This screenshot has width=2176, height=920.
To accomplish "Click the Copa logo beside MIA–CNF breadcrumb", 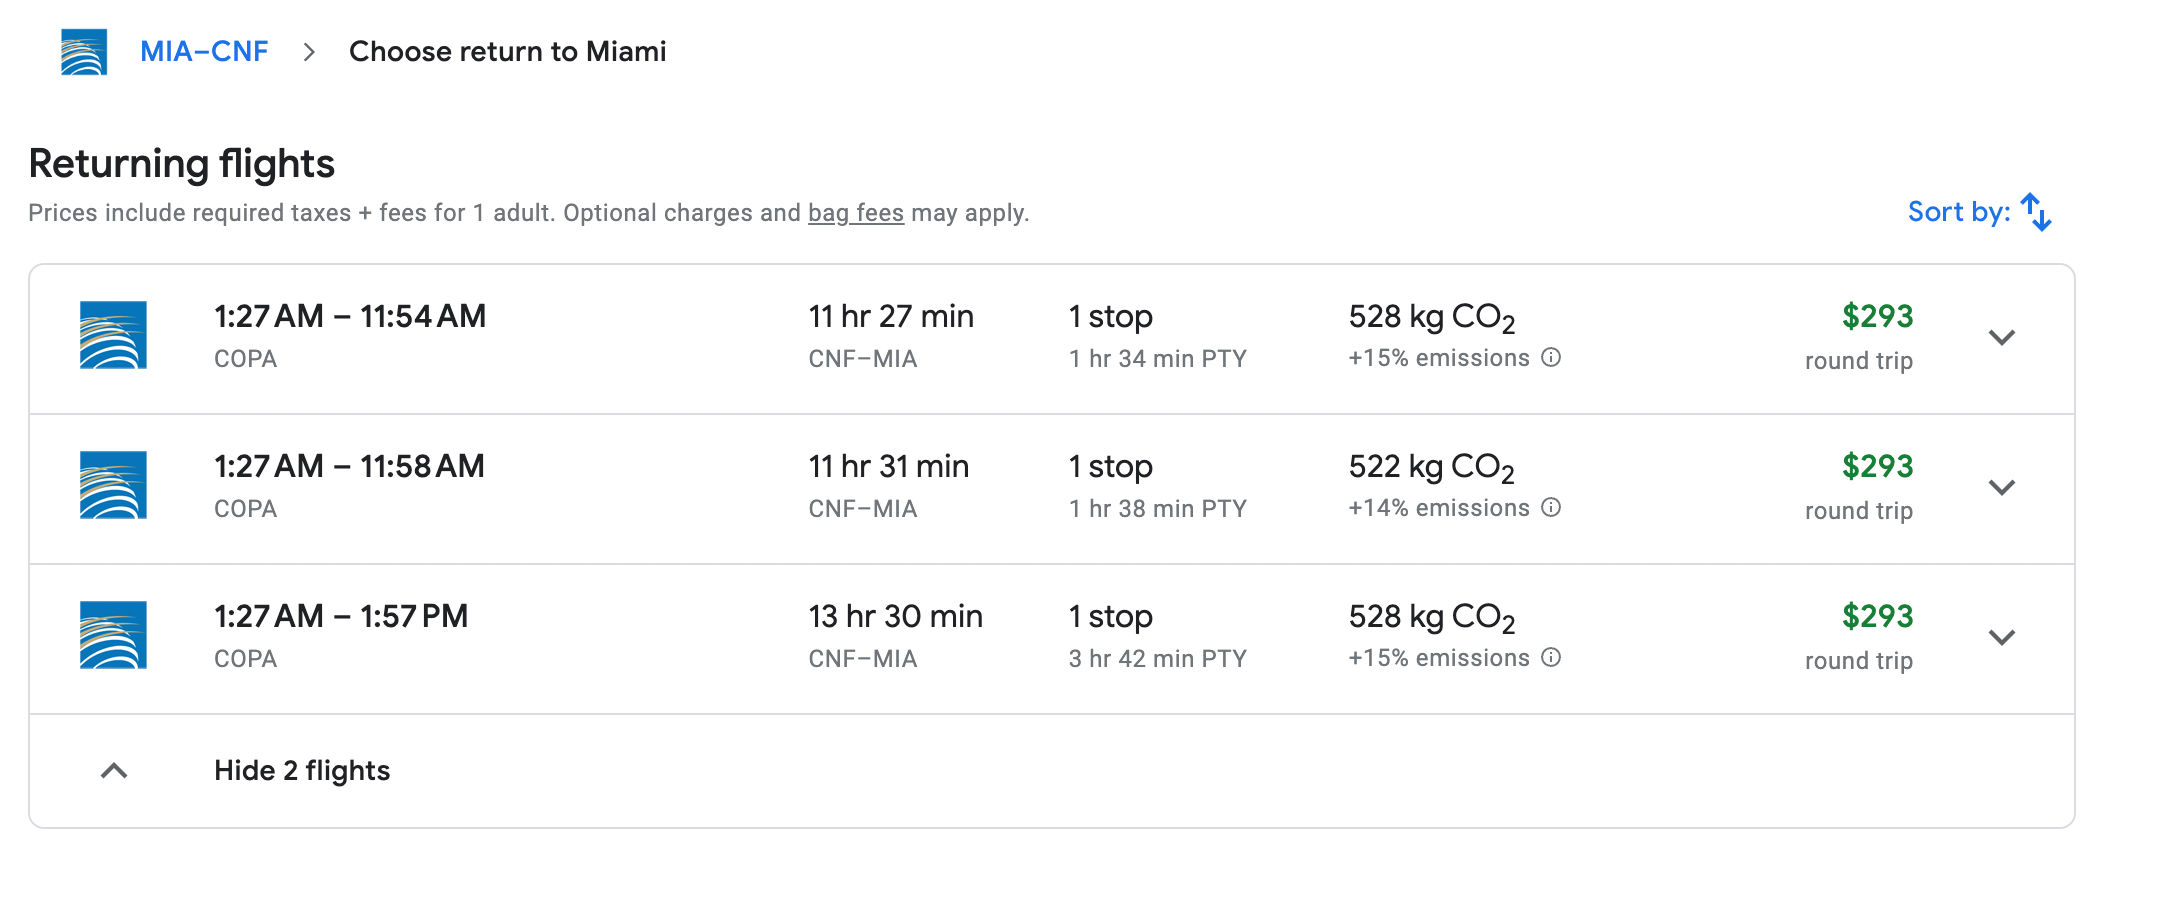I will (84, 52).
